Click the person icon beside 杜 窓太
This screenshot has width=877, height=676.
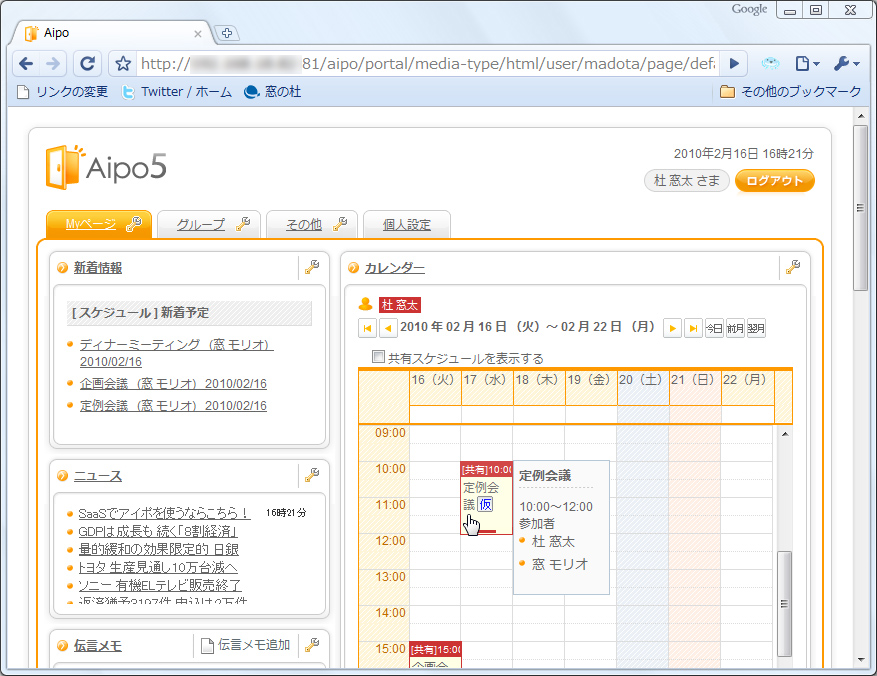pyautogui.click(x=366, y=303)
